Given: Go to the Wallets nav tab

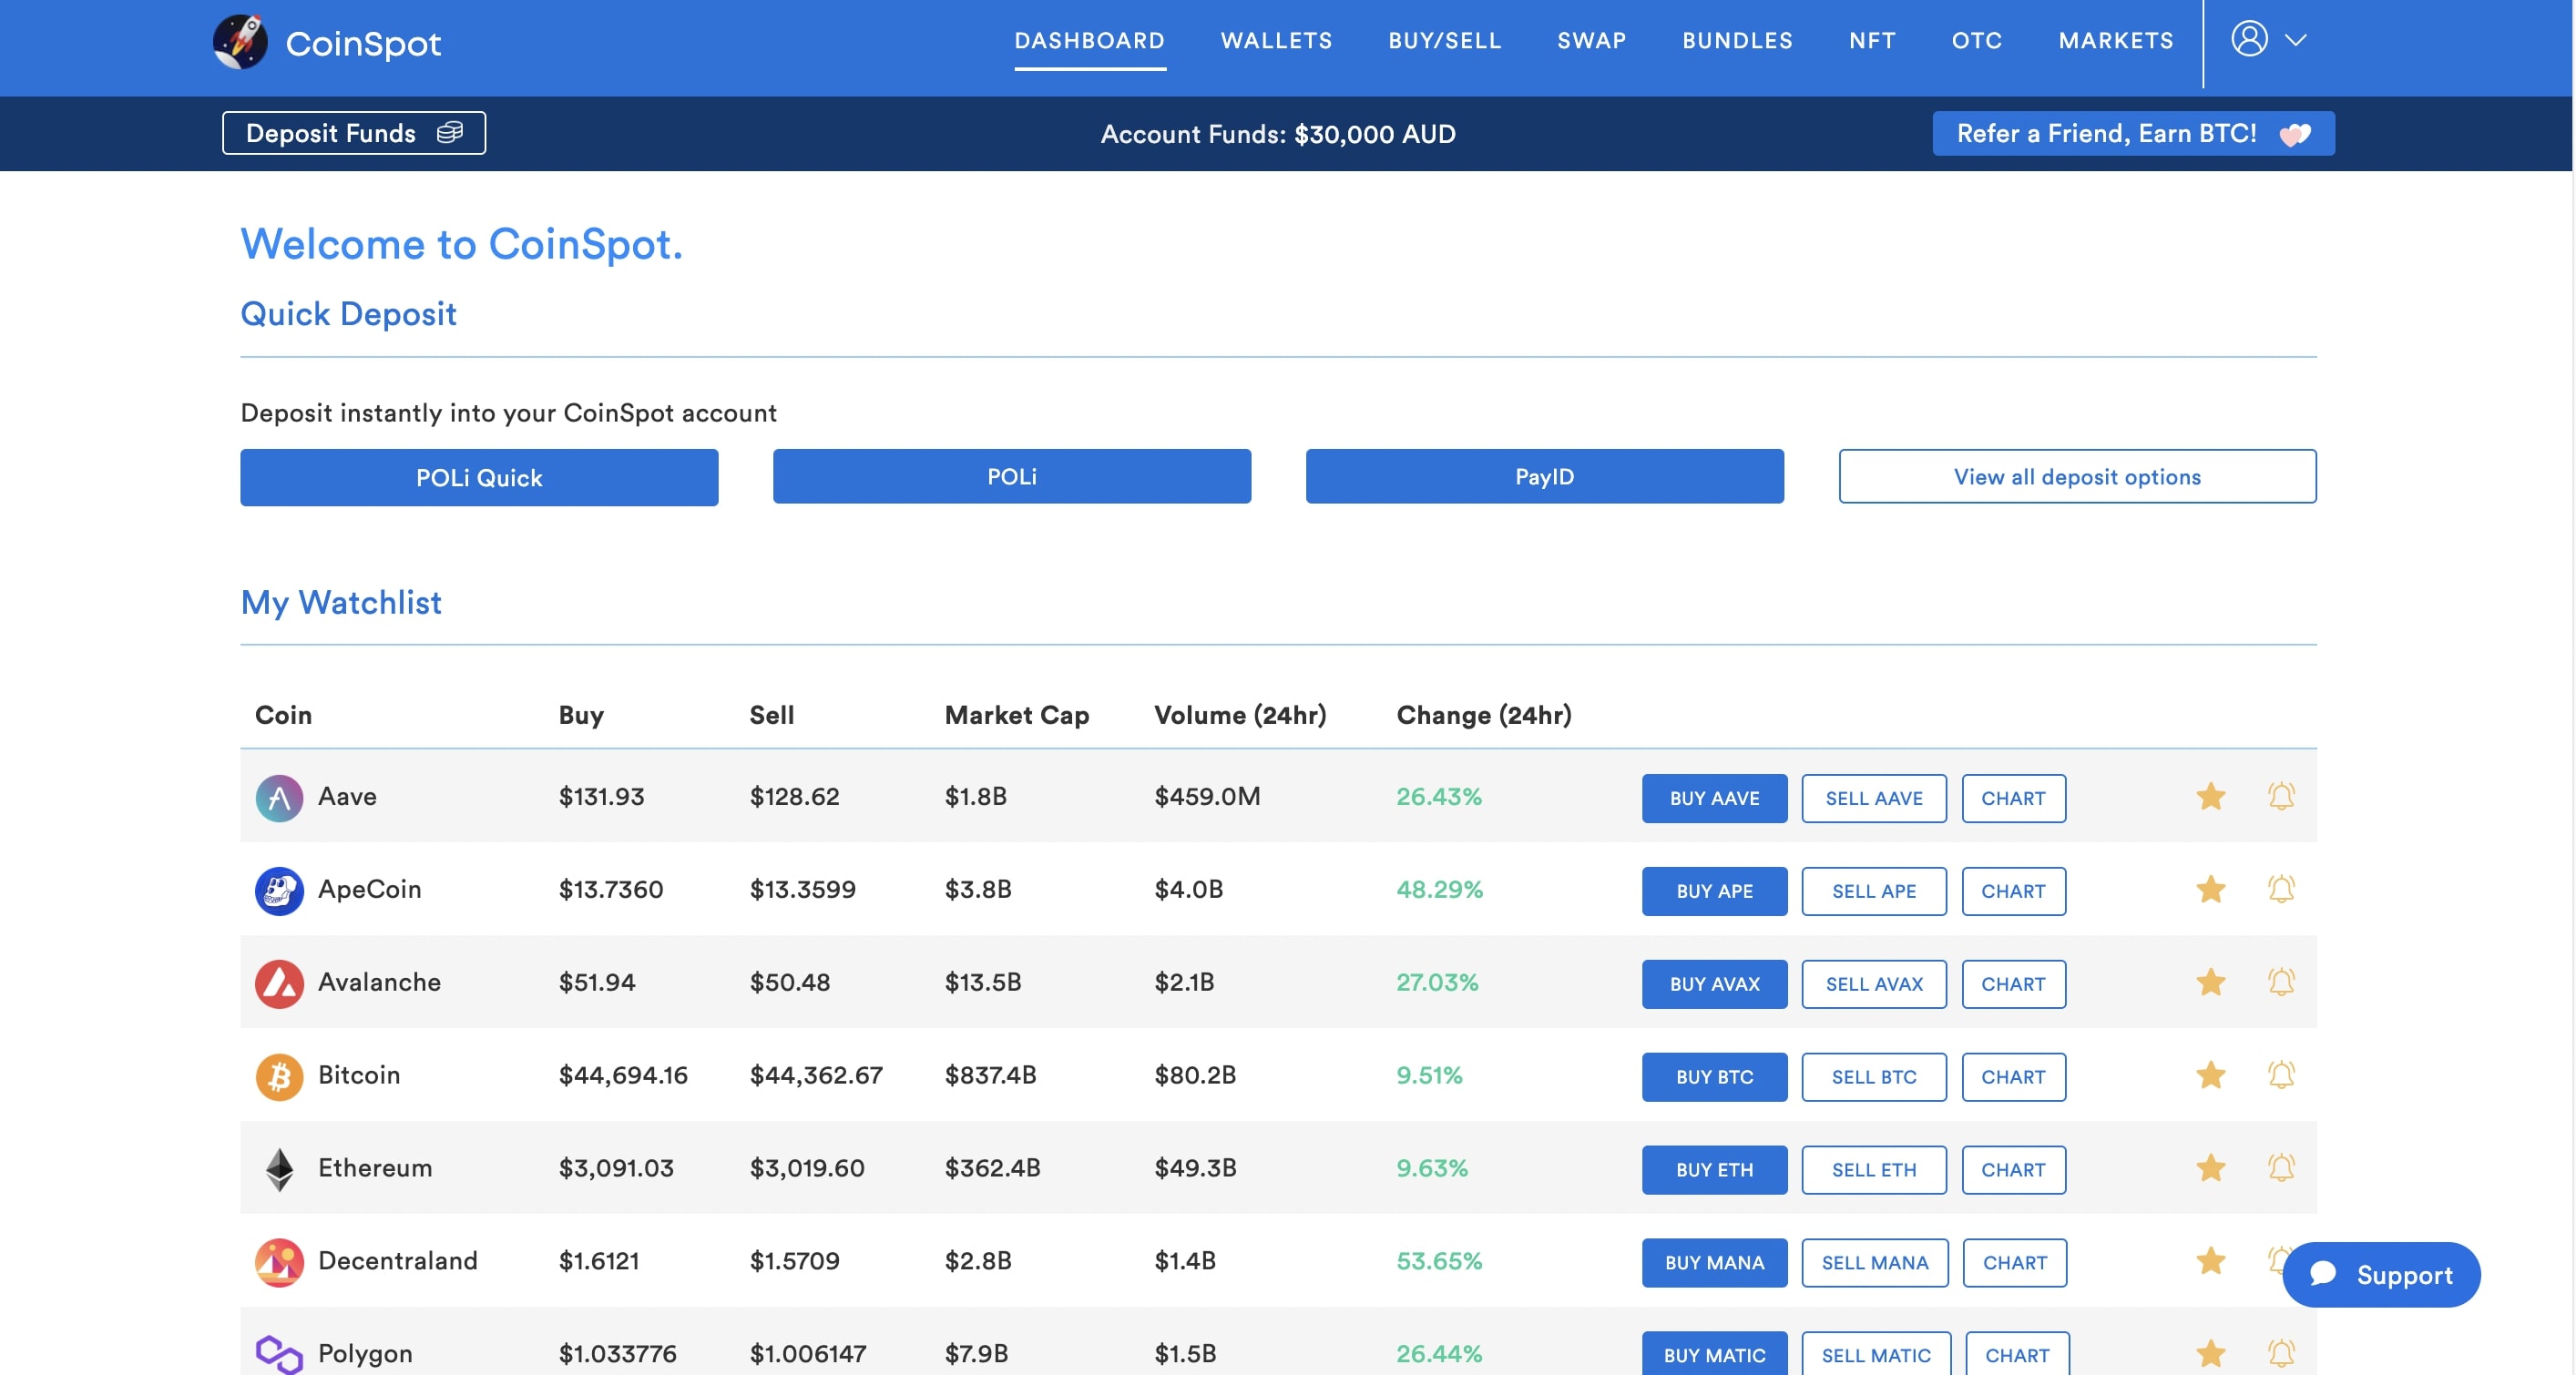Looking at the screenshot, I should (1276, 41).
